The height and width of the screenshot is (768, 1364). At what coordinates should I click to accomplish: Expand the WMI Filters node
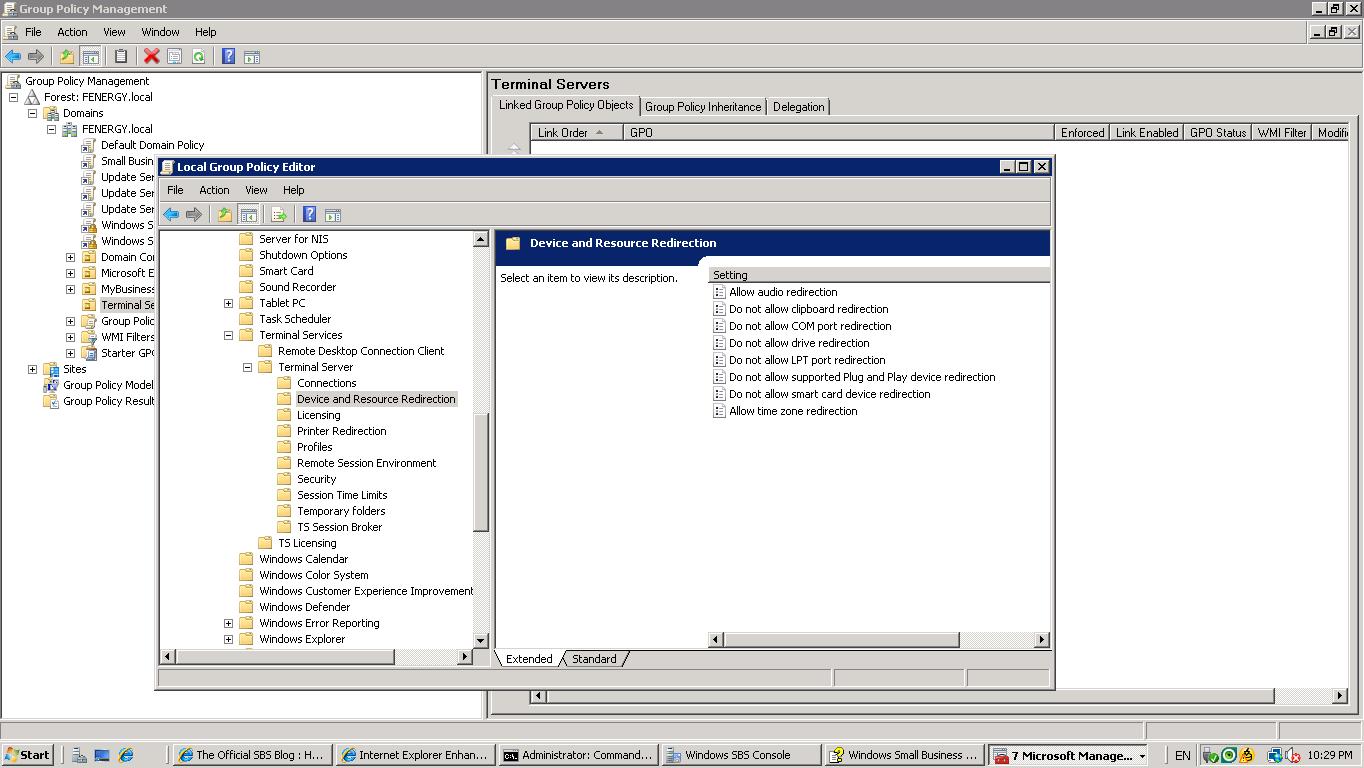[x=71, y=337]
